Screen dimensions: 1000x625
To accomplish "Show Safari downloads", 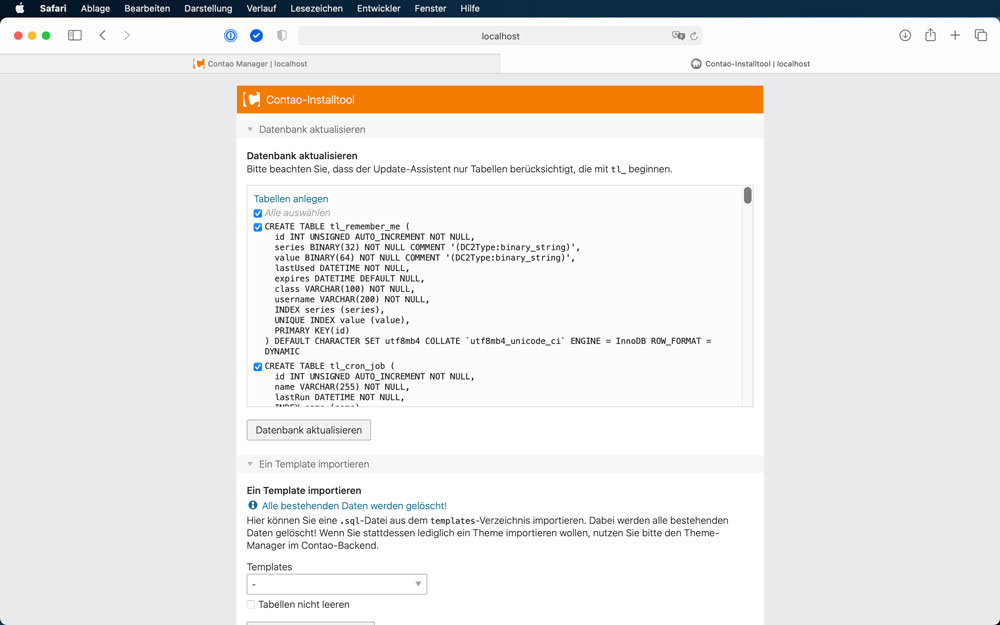I will [x=905, y=36].
